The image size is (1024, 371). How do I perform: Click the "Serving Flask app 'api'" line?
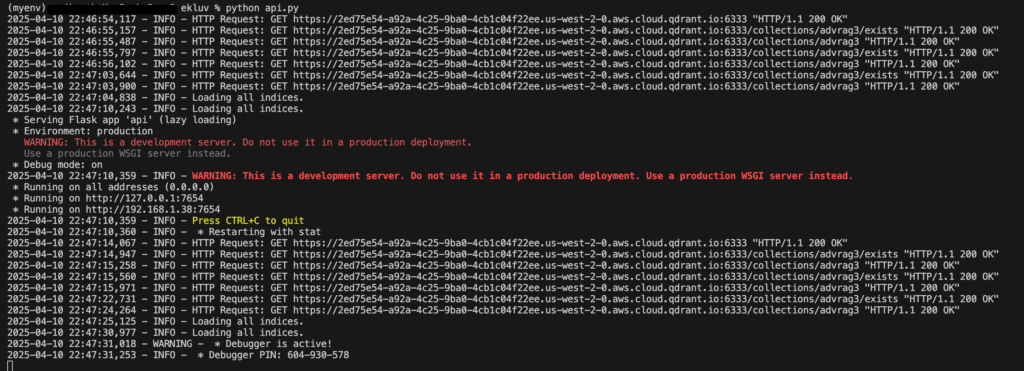124,120
